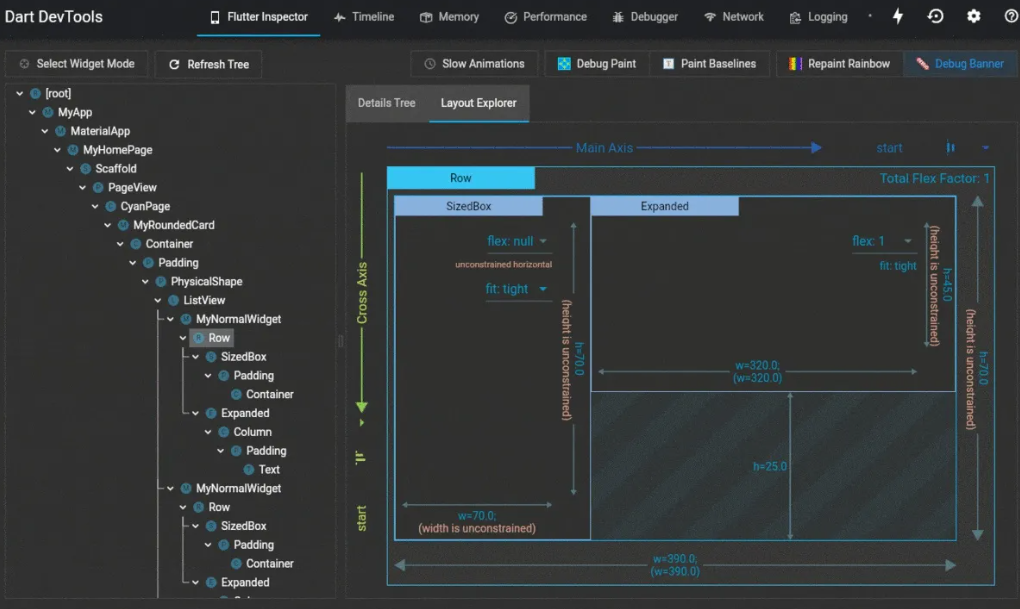Click the ListView widget icon
This screenshot has width=1020, height=609.
tap(173, 300)
